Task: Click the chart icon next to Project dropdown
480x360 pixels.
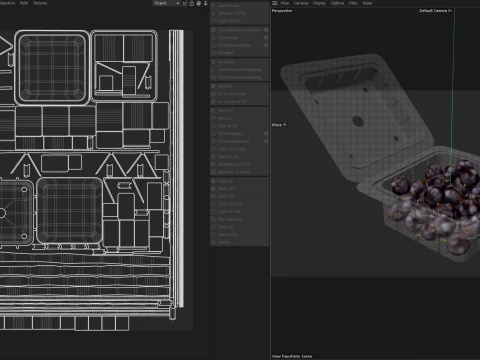Action: pos(185,3)
